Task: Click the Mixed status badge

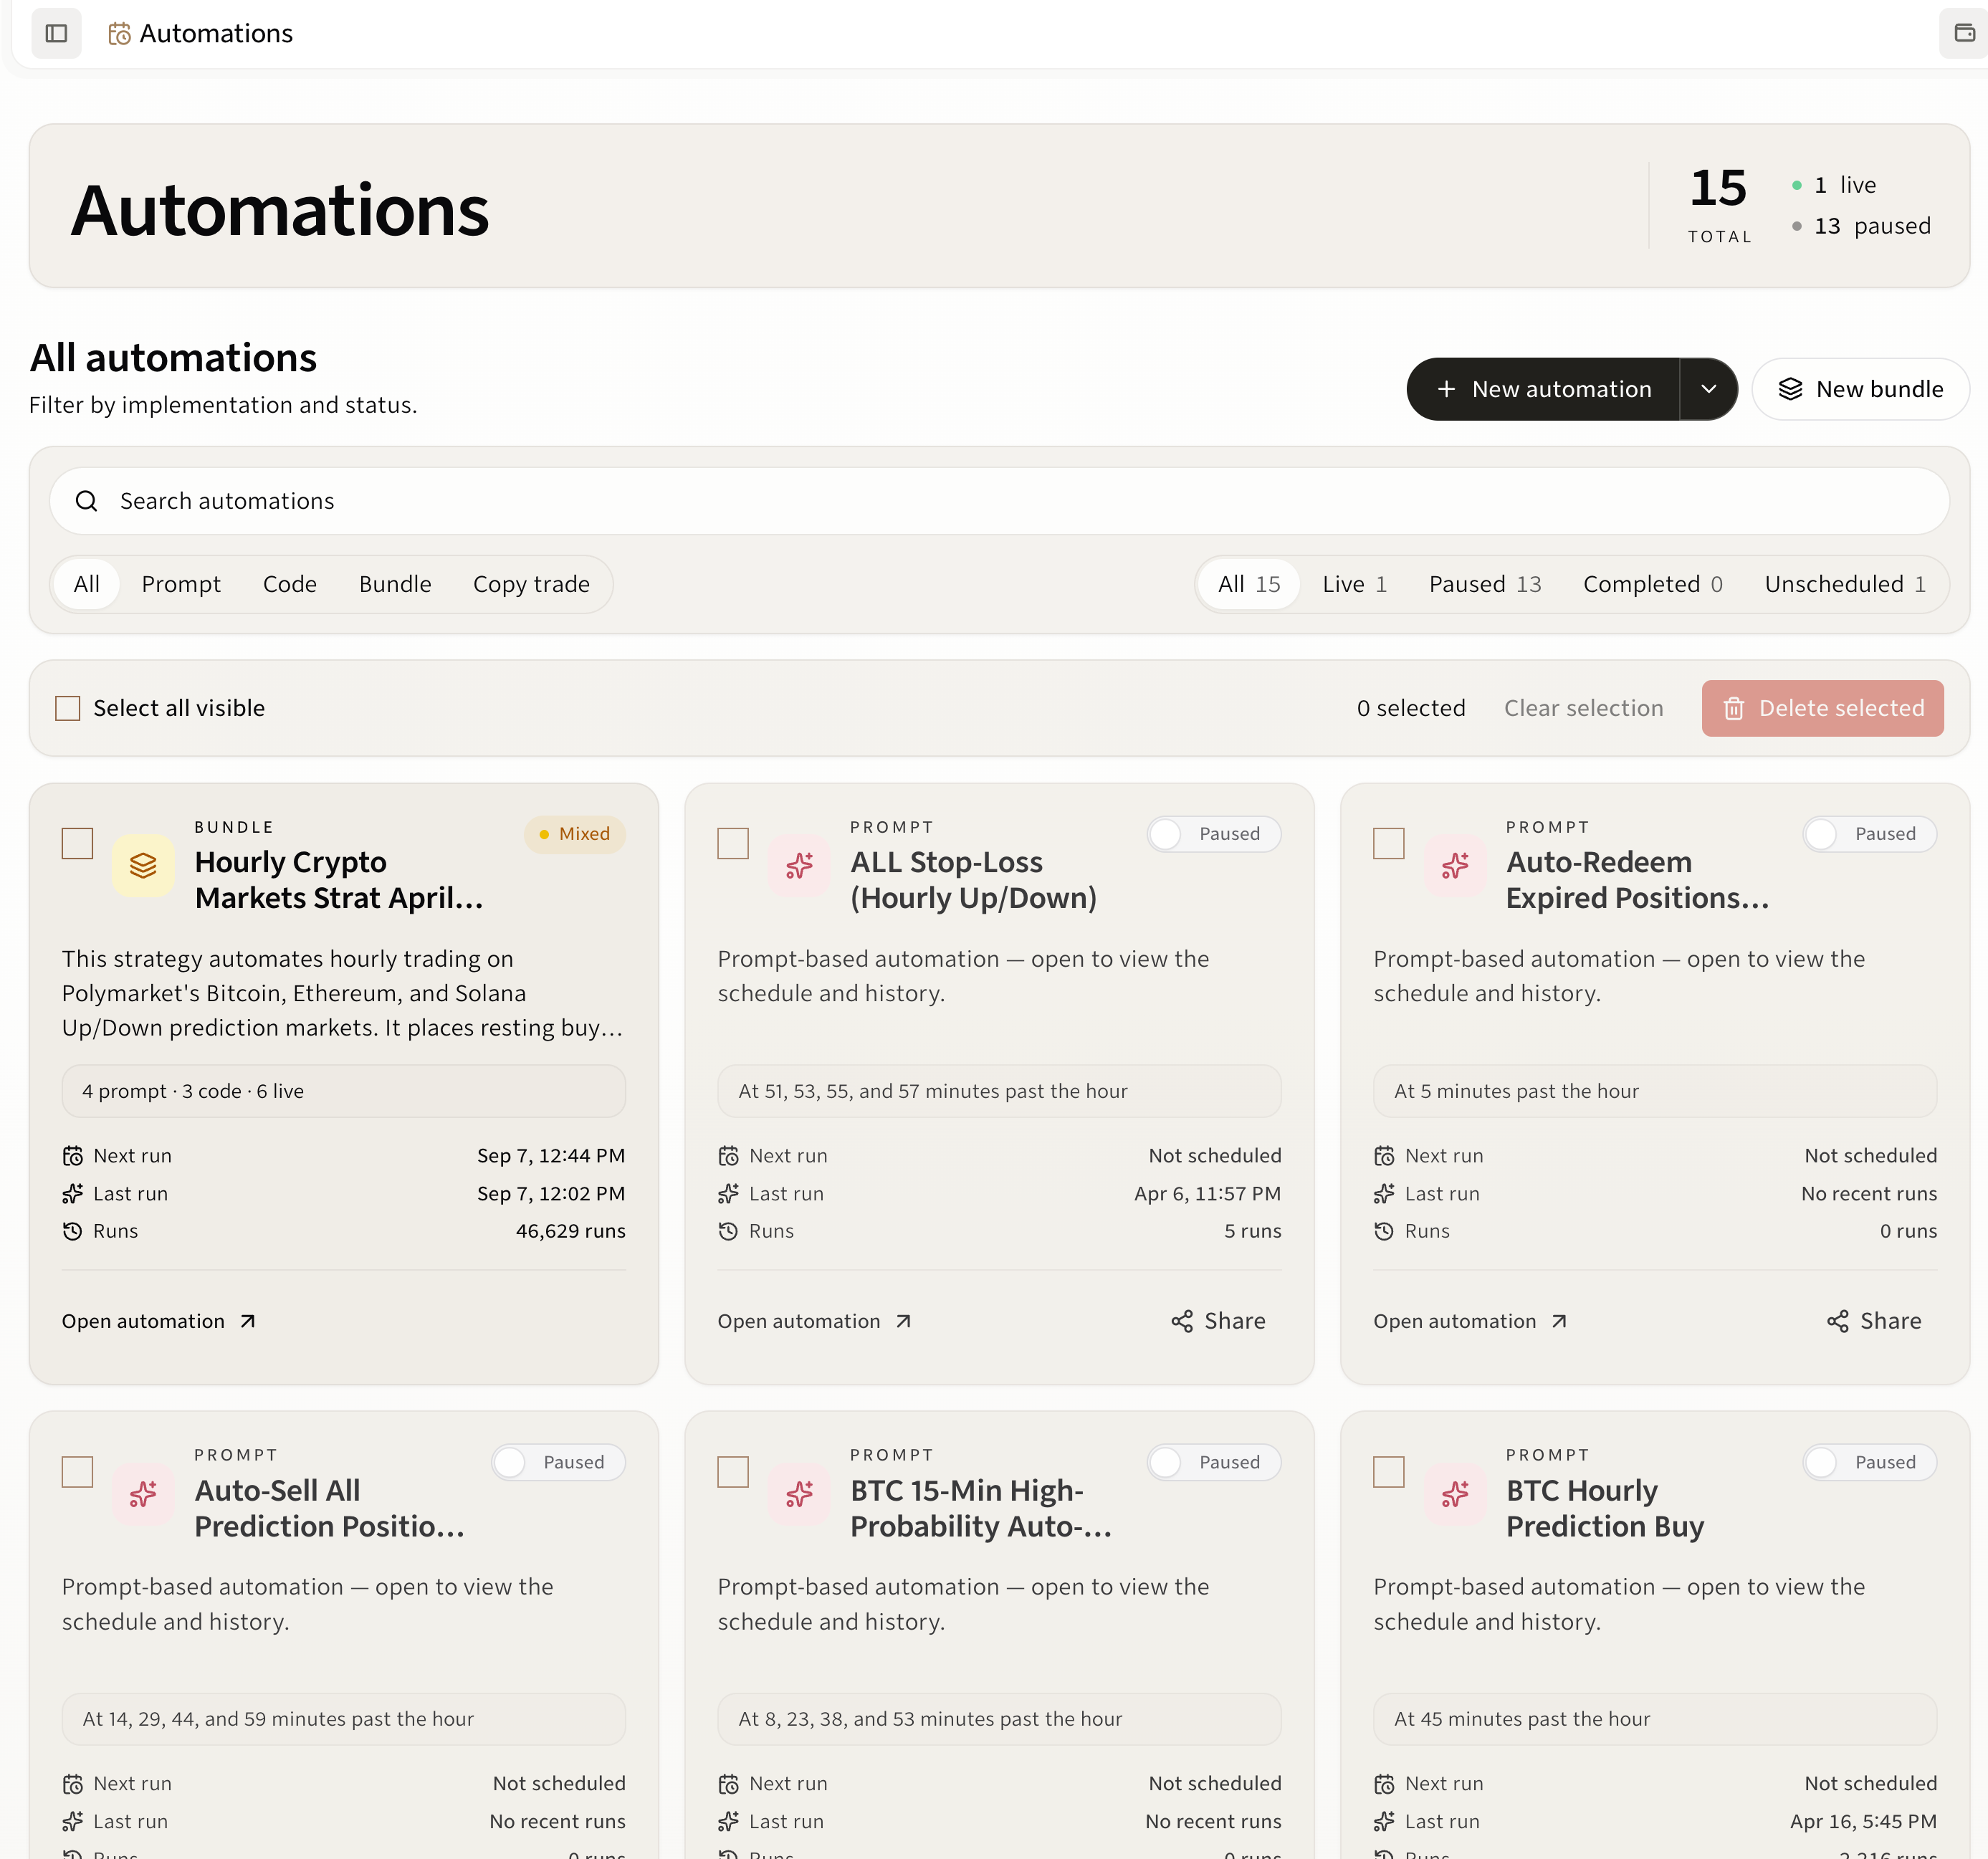Action: click(574, 834)
